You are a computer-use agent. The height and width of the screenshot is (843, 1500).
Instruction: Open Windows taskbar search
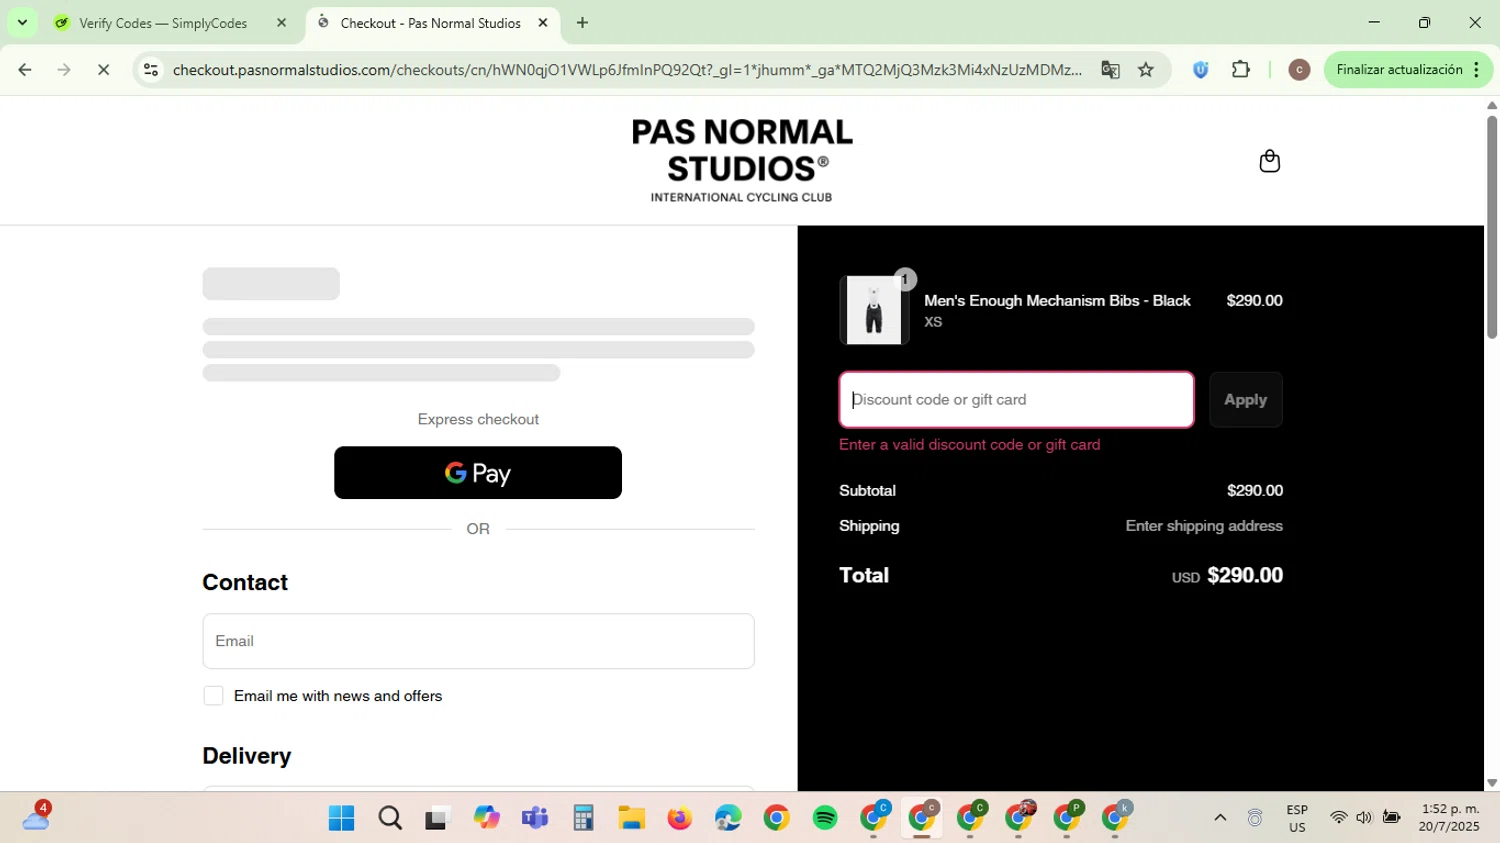tap(390, 819)
